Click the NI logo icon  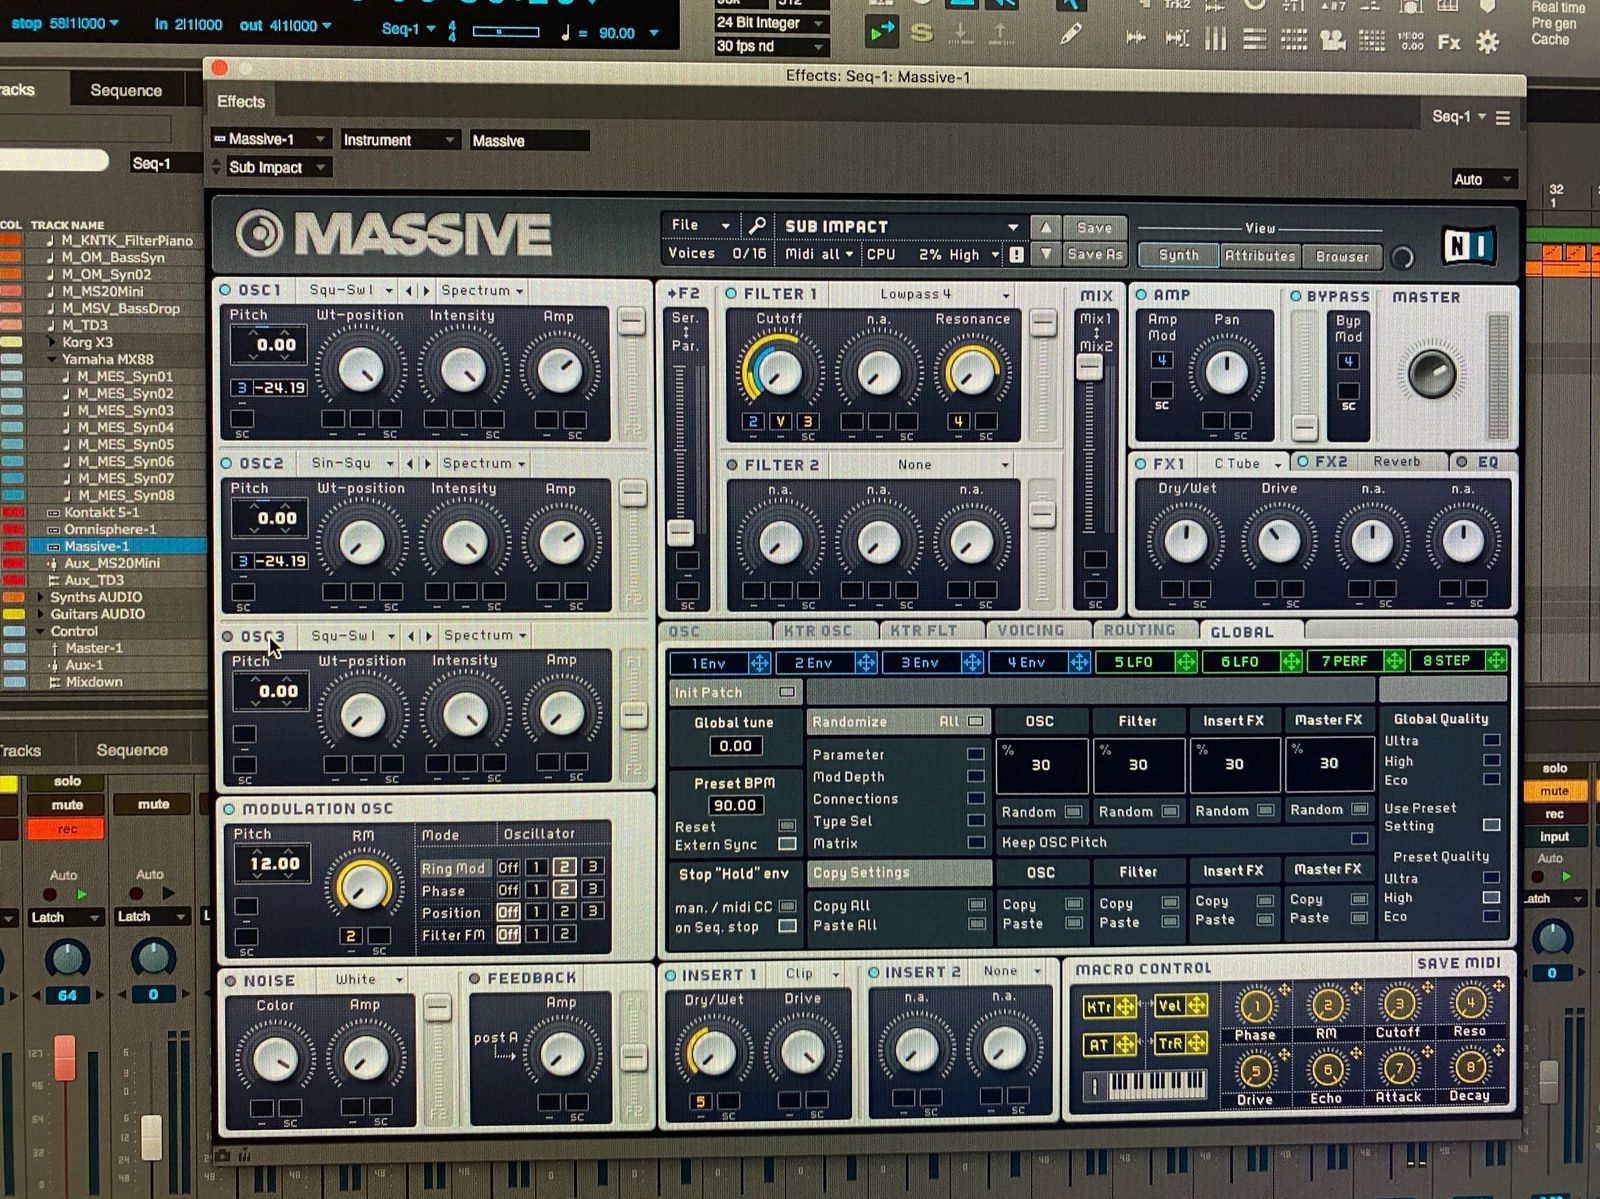pos(1468,245)
